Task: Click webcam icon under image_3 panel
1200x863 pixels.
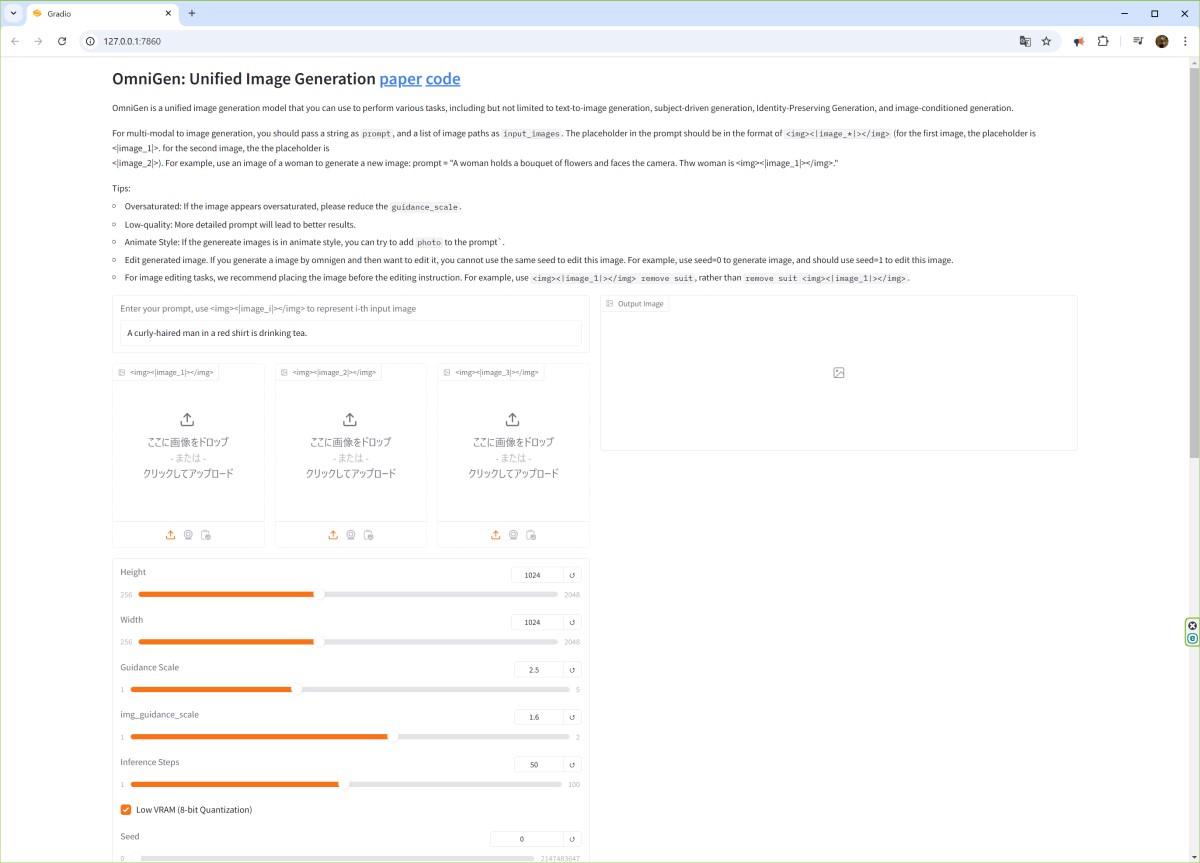Action: (513, 535)
